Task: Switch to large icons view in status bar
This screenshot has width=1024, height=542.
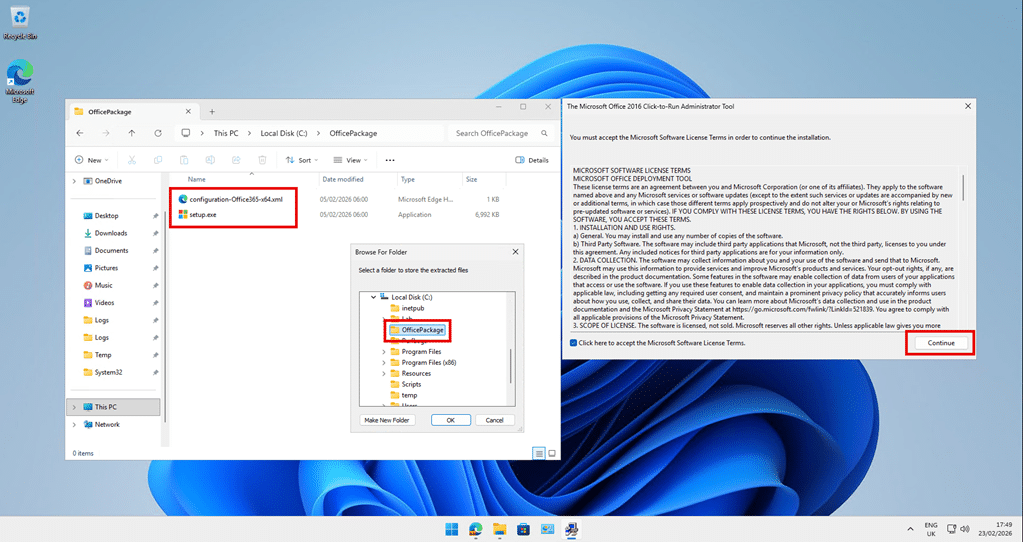Action: pos(551,453)
